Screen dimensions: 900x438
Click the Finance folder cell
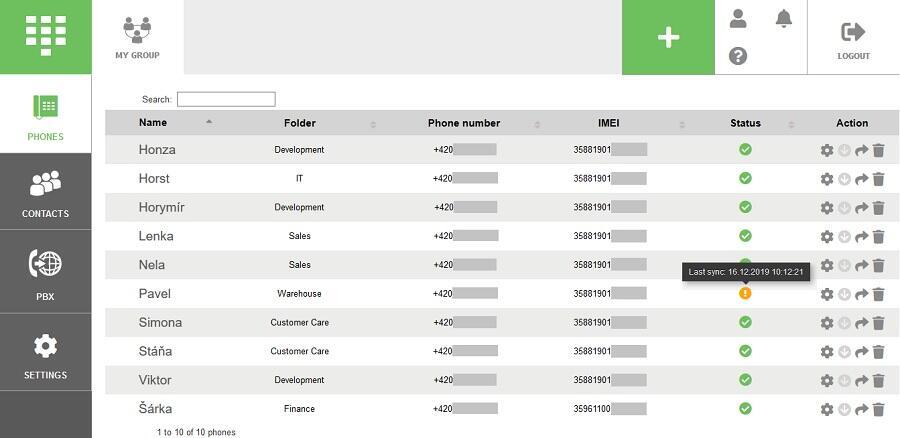(x=299, y=409)
